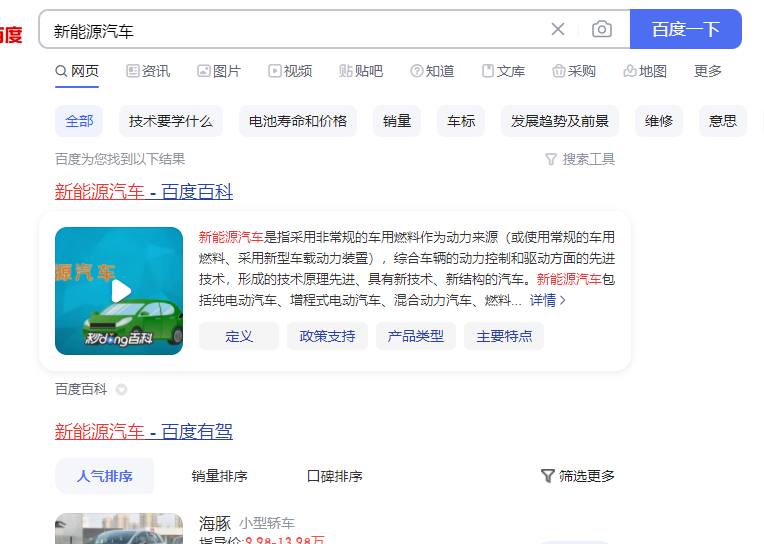Viewport: 764px width, 544px height.
Task: Click the 百度百科 source label
Action: coord(81,389)
